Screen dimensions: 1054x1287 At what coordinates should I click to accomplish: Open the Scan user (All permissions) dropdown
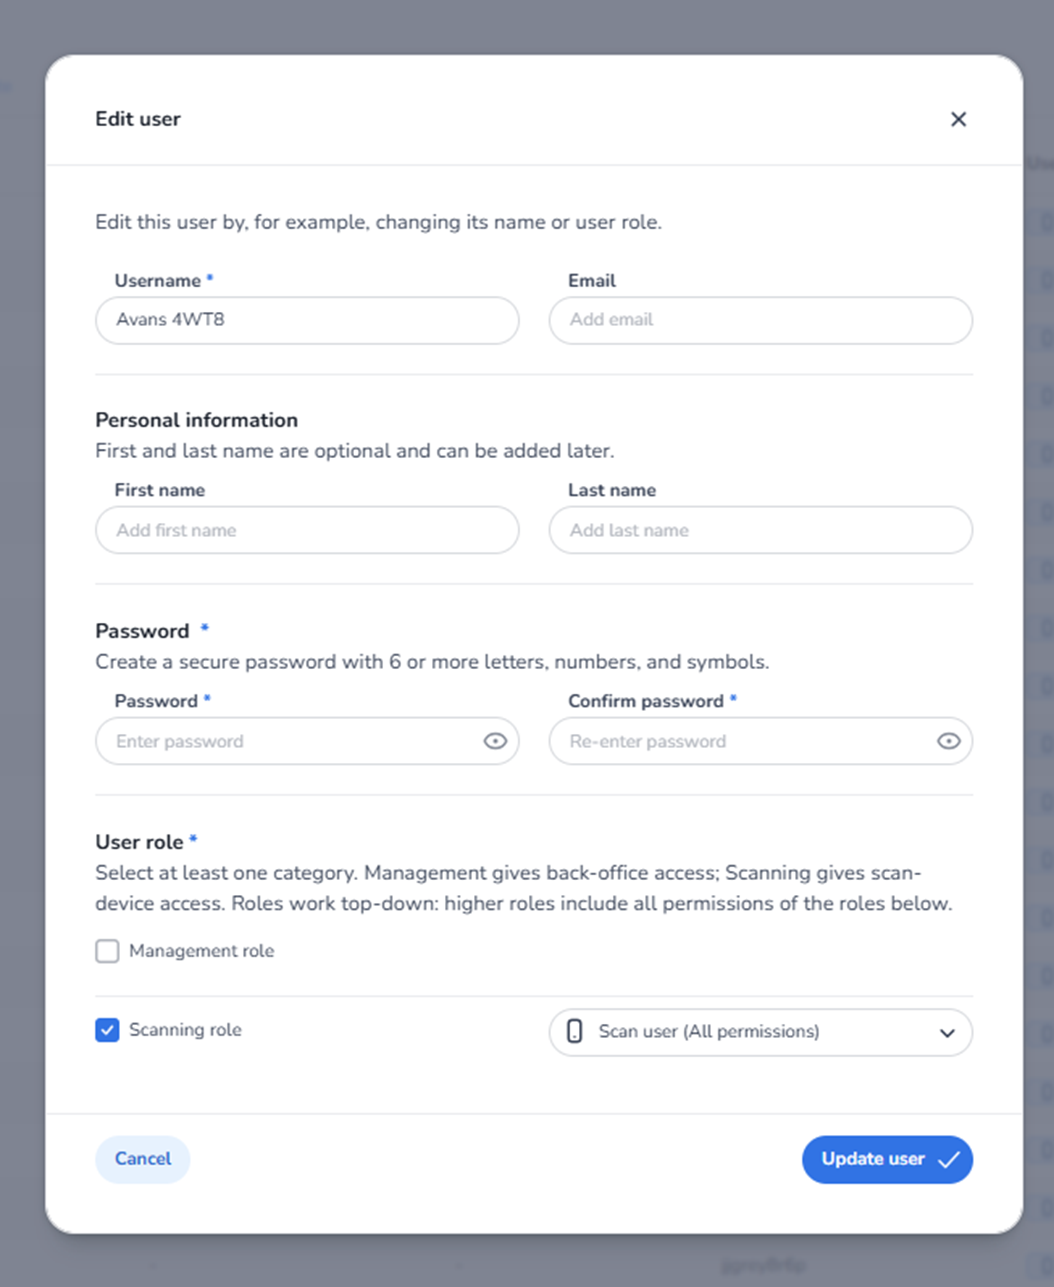[x=760, y=1032]
